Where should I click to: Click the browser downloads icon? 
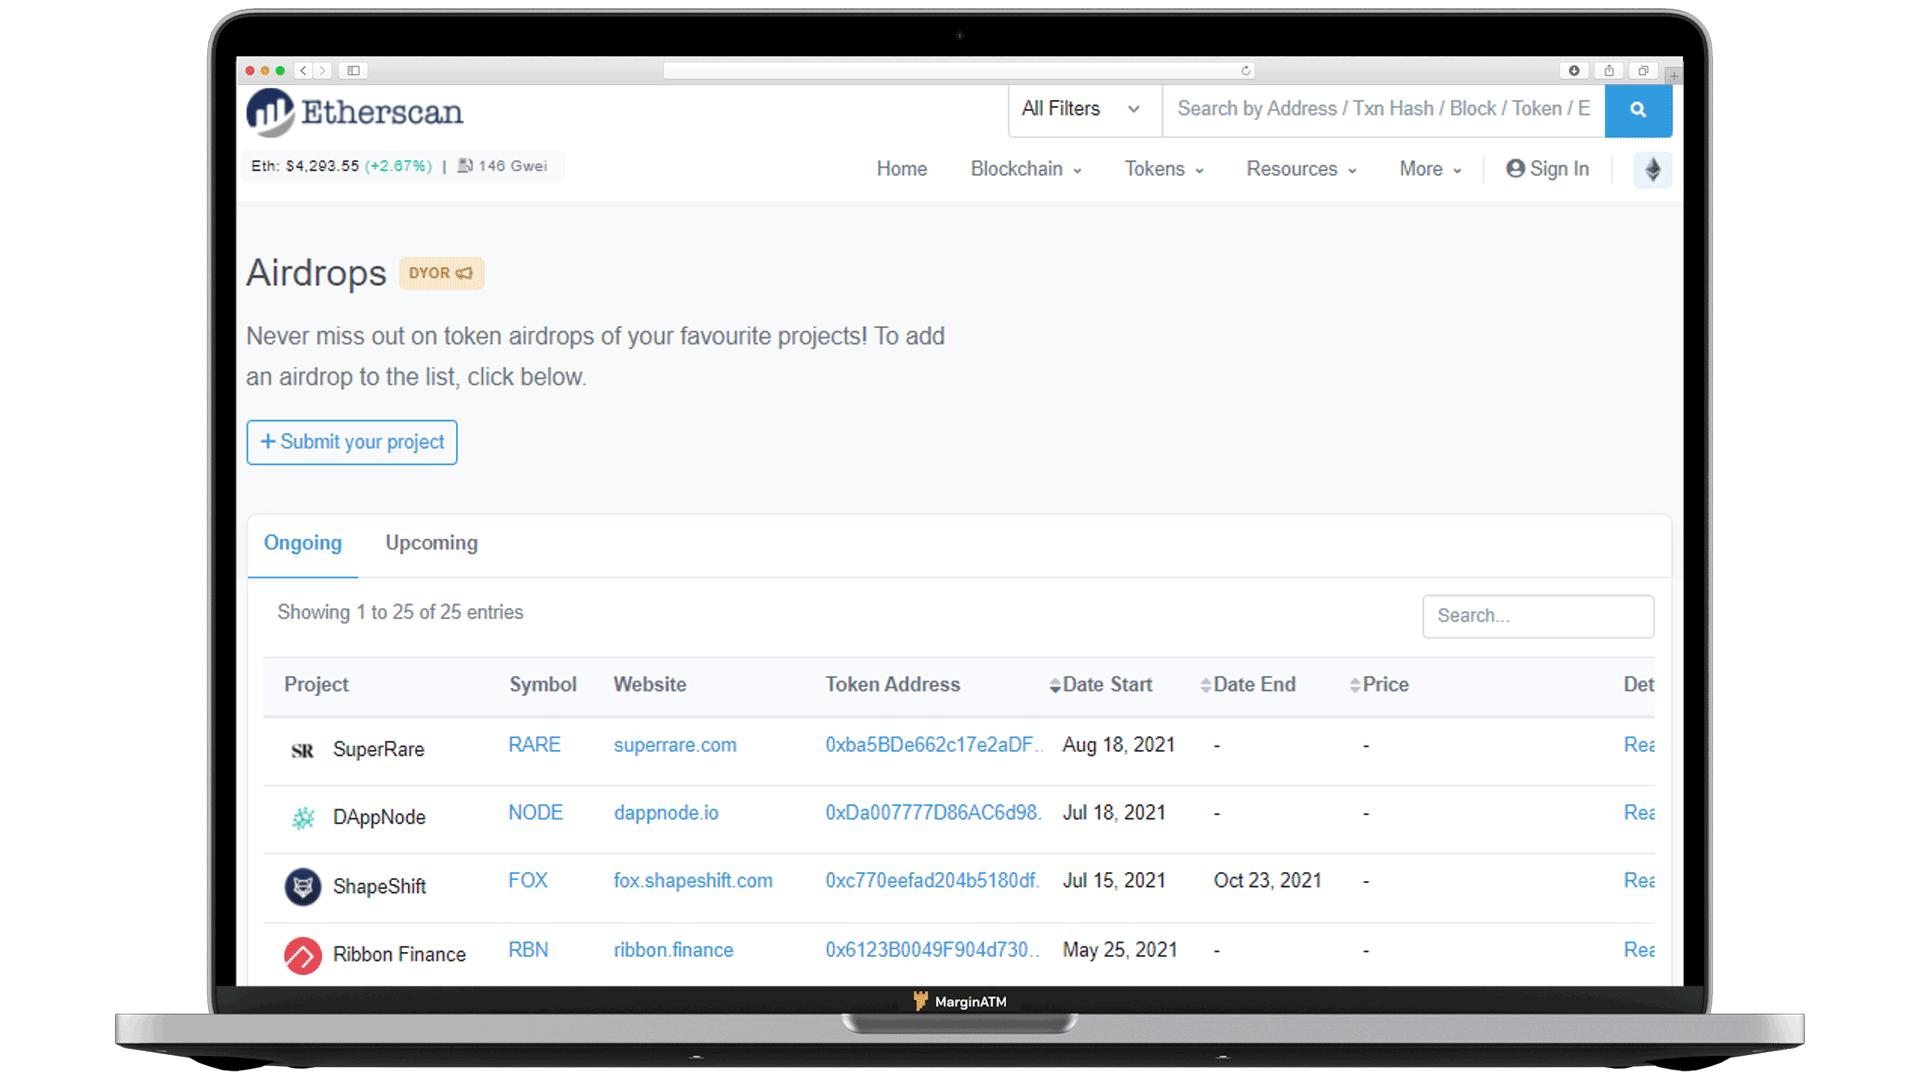click(x=1574, y=71)
